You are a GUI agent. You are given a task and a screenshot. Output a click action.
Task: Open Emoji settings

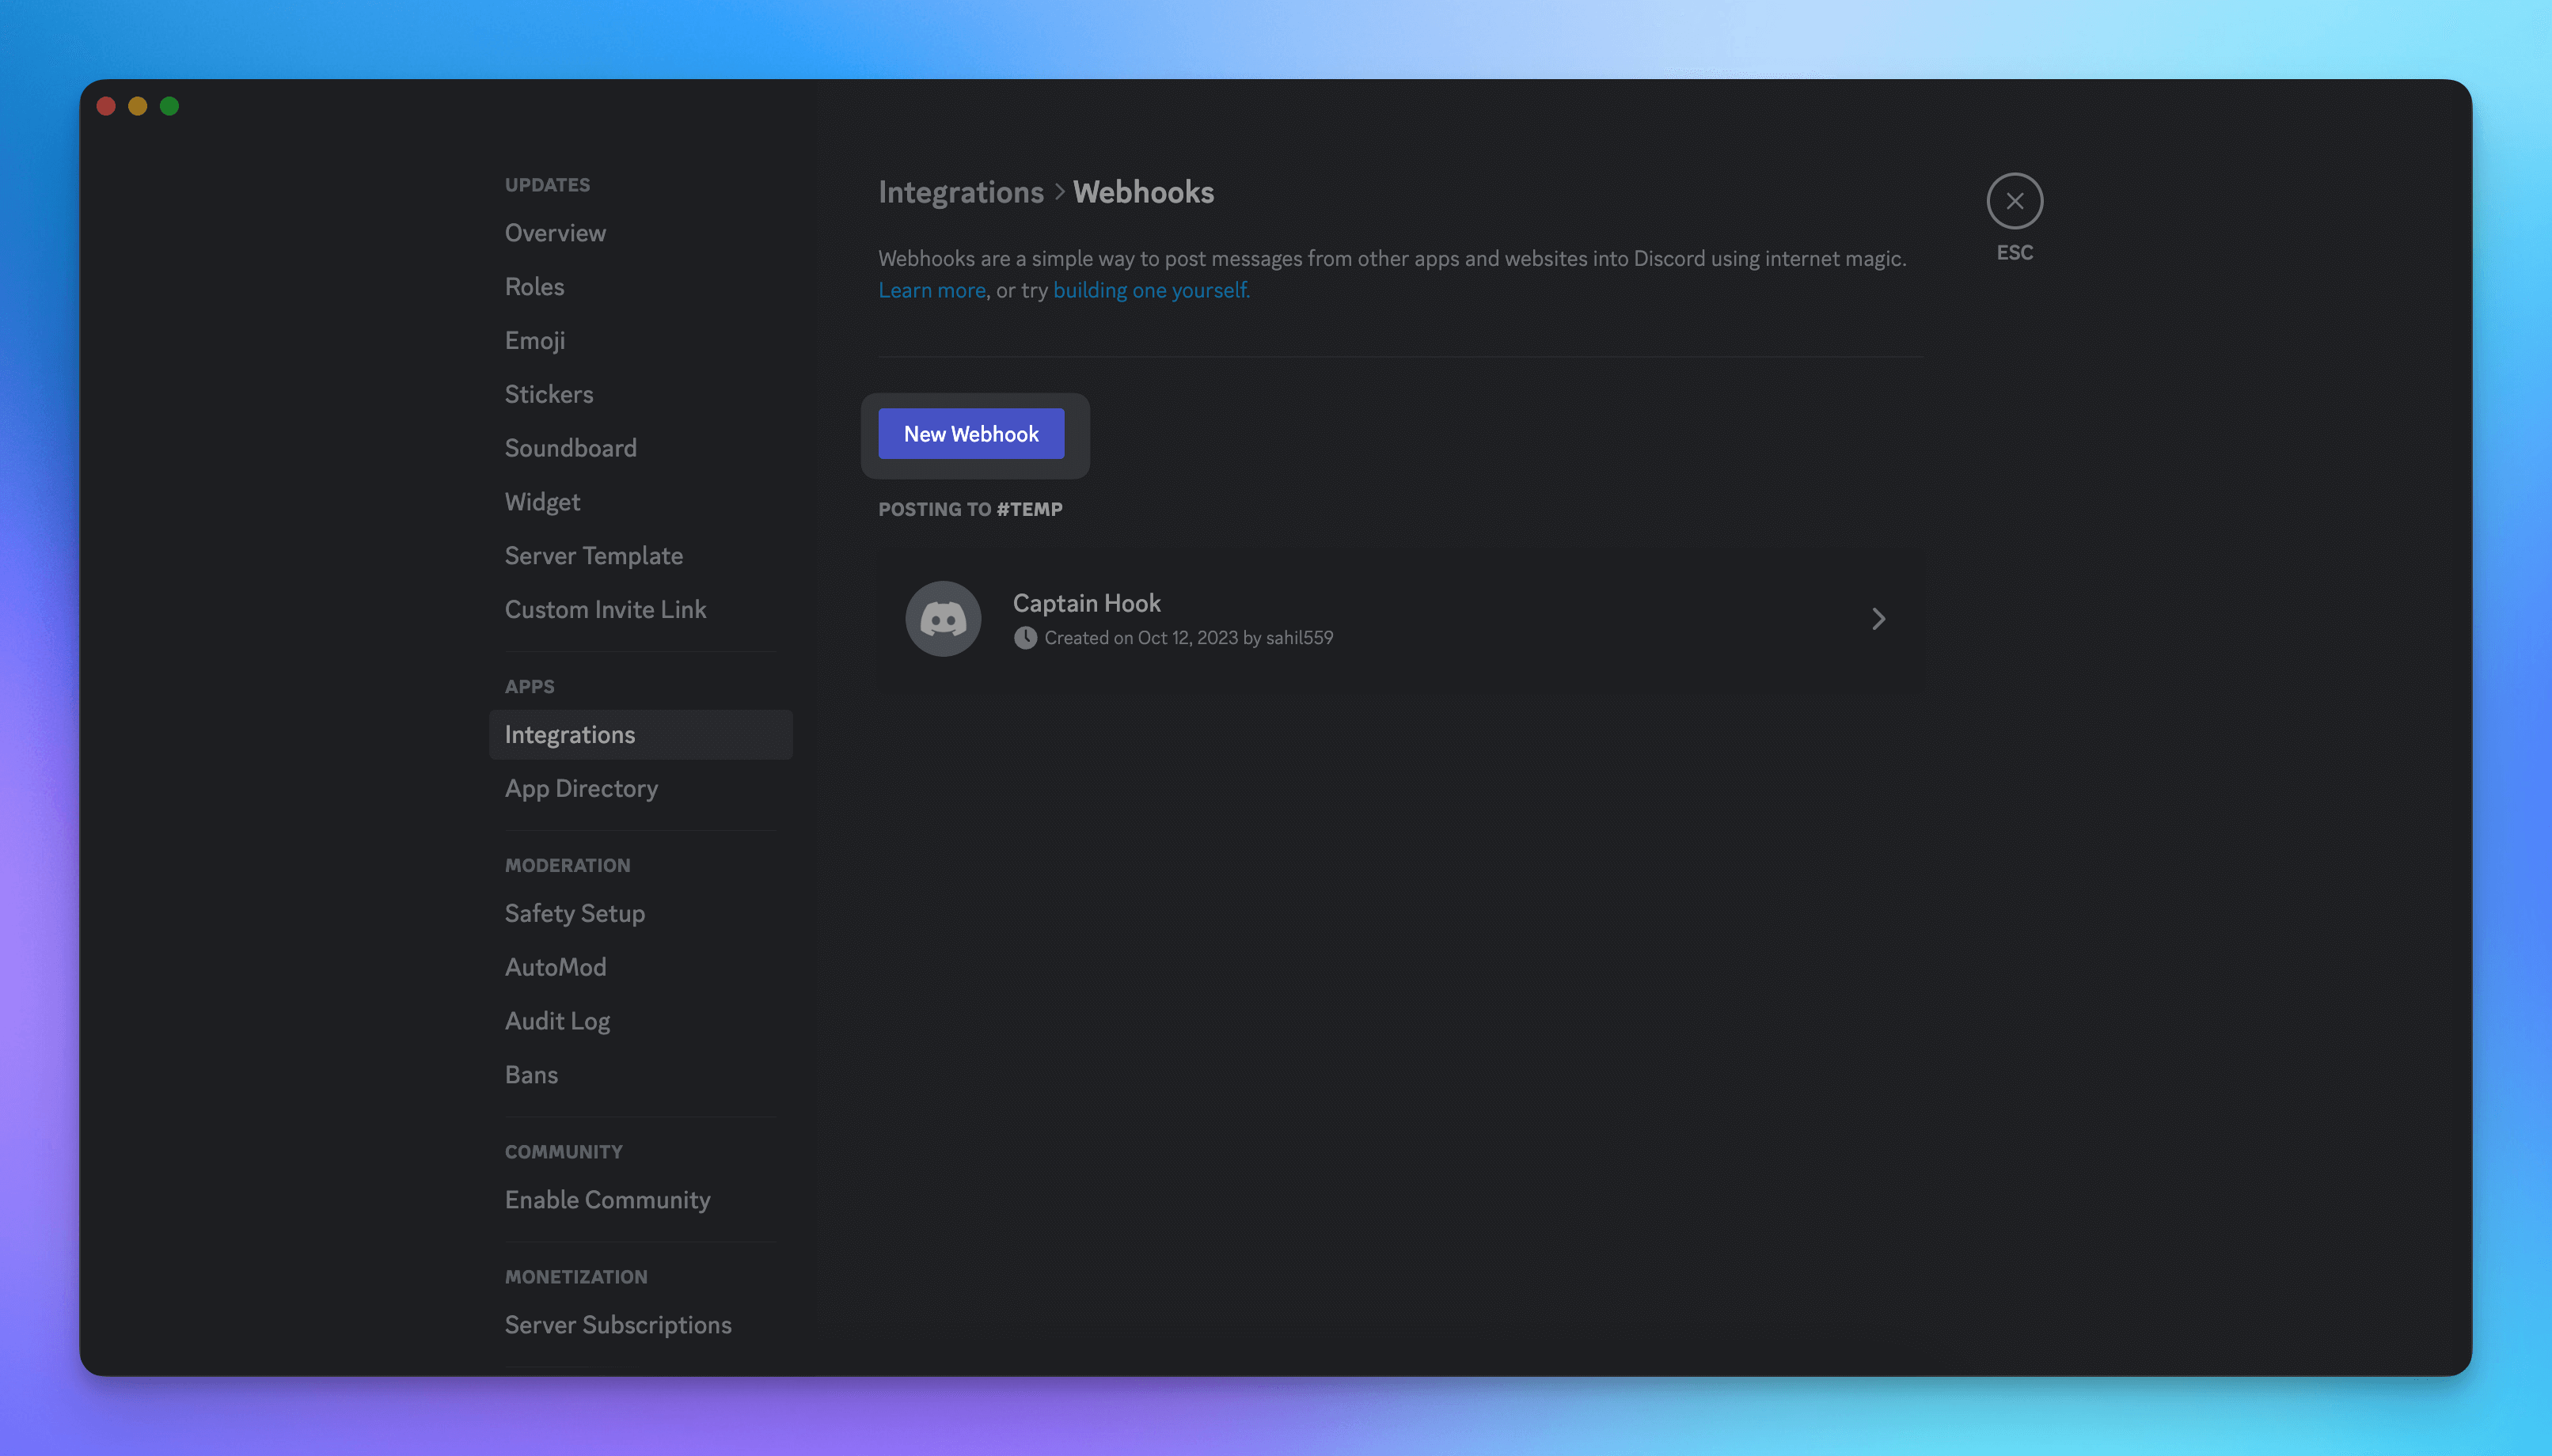pyautogui.click(x=640, y=341)
